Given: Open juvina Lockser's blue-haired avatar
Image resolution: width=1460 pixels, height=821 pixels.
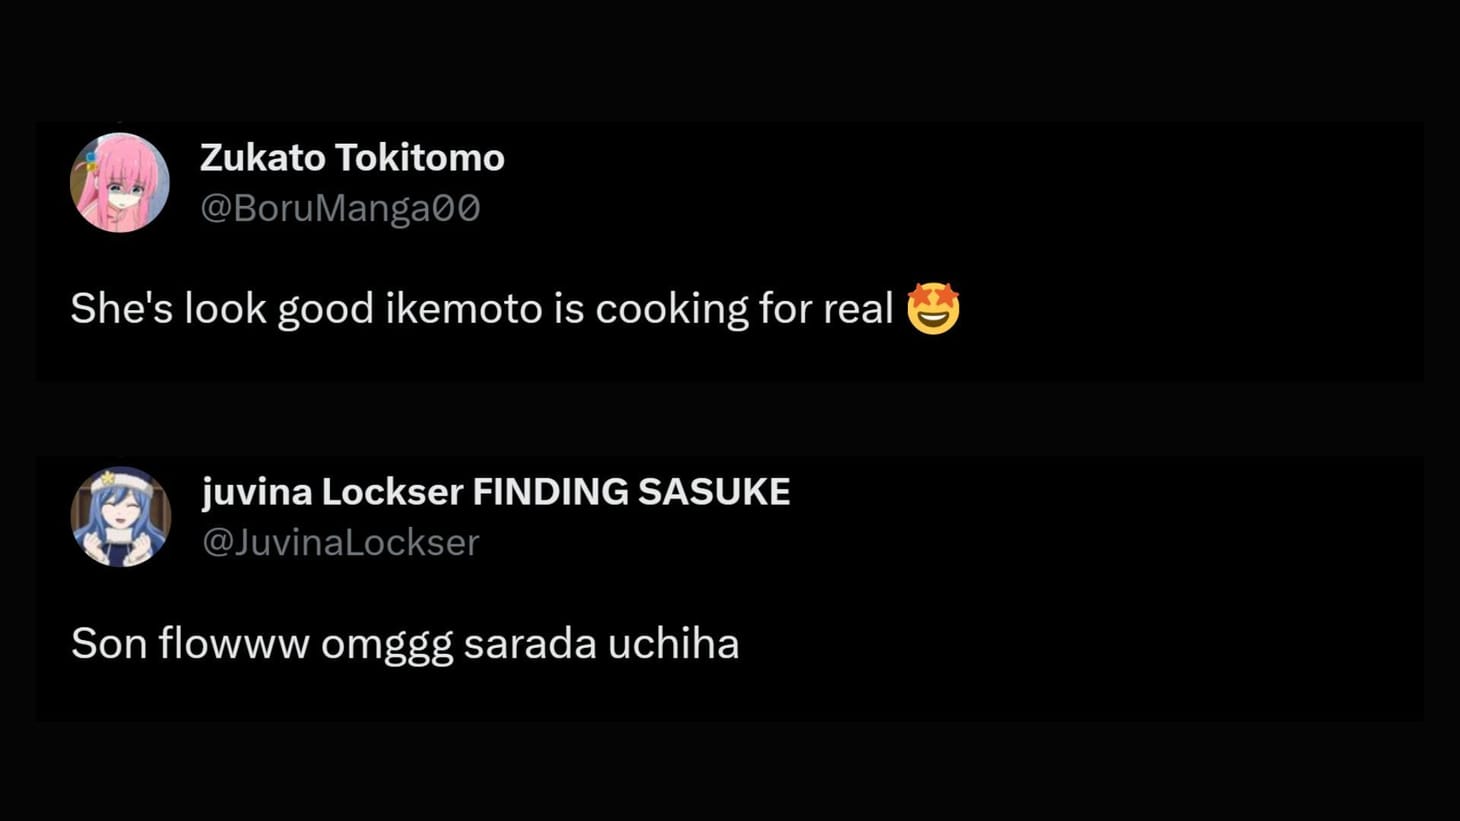Looking at the screenshot, I should tap(121, 517).
